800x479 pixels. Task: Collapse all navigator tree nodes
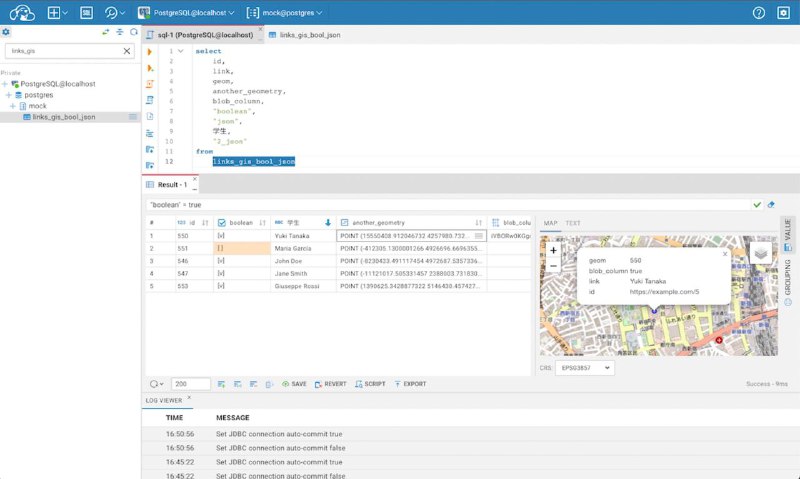(x=120, y=32)
